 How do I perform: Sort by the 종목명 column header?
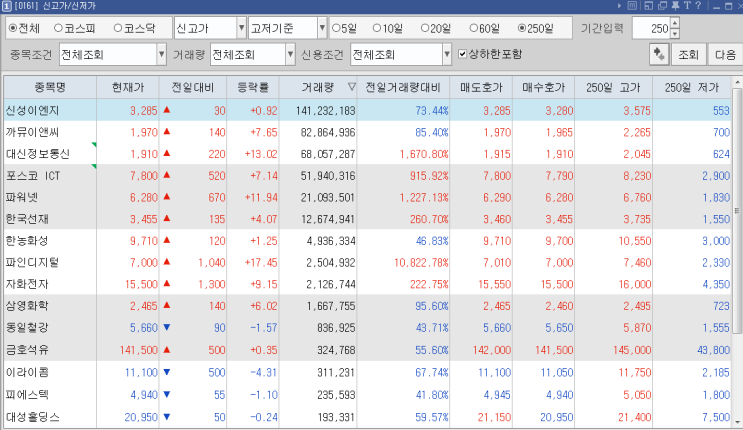pyautogui.click(x=50, y=87)
